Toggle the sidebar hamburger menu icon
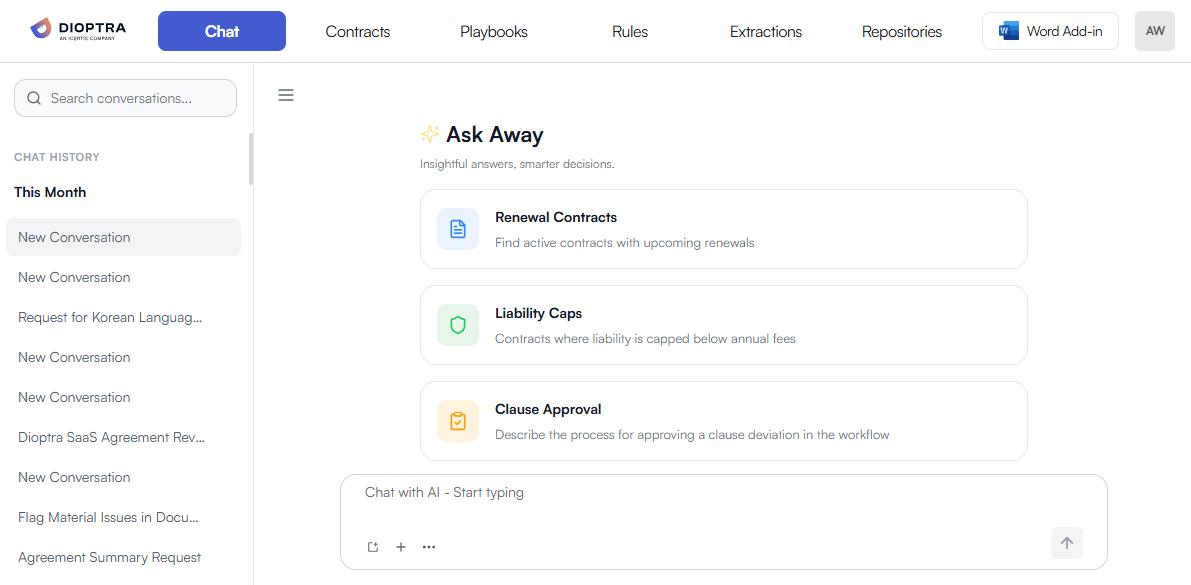The height and width of the screenshot is (585, 1191). [286, 95]
